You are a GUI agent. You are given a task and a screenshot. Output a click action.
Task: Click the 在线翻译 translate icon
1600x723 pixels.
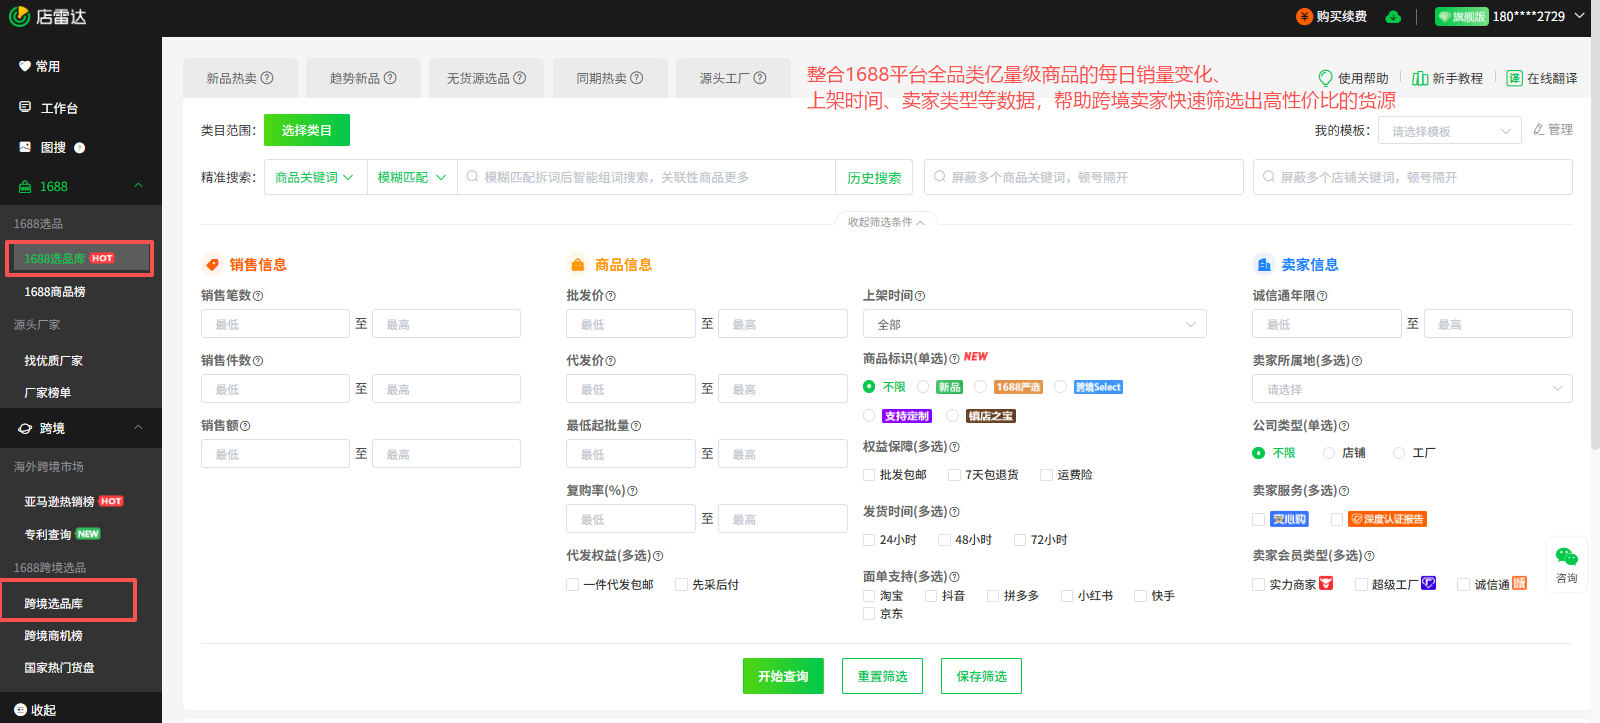click(x=1514, y=78)
